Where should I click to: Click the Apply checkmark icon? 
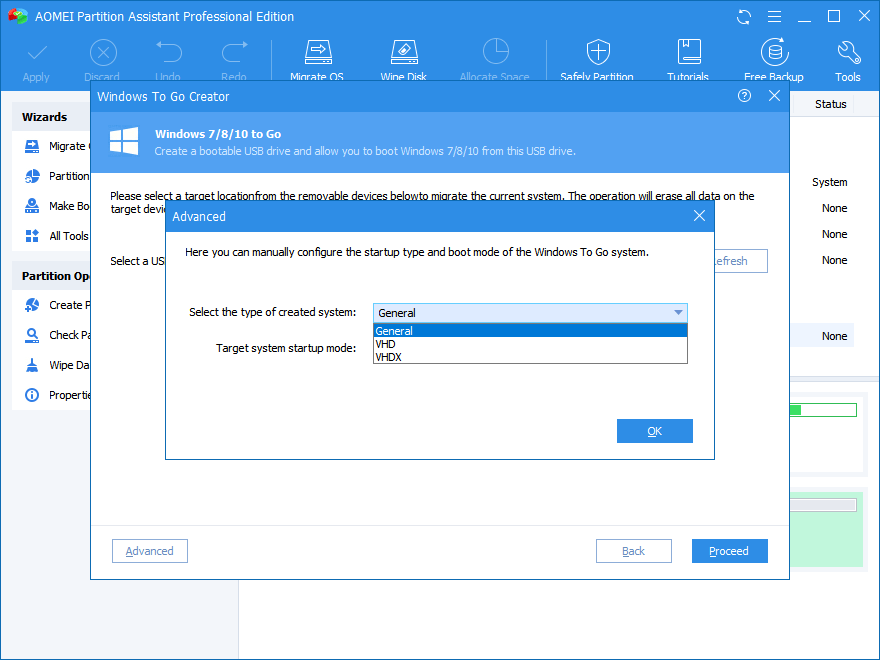pyautogui.click(x=36, y=53)
